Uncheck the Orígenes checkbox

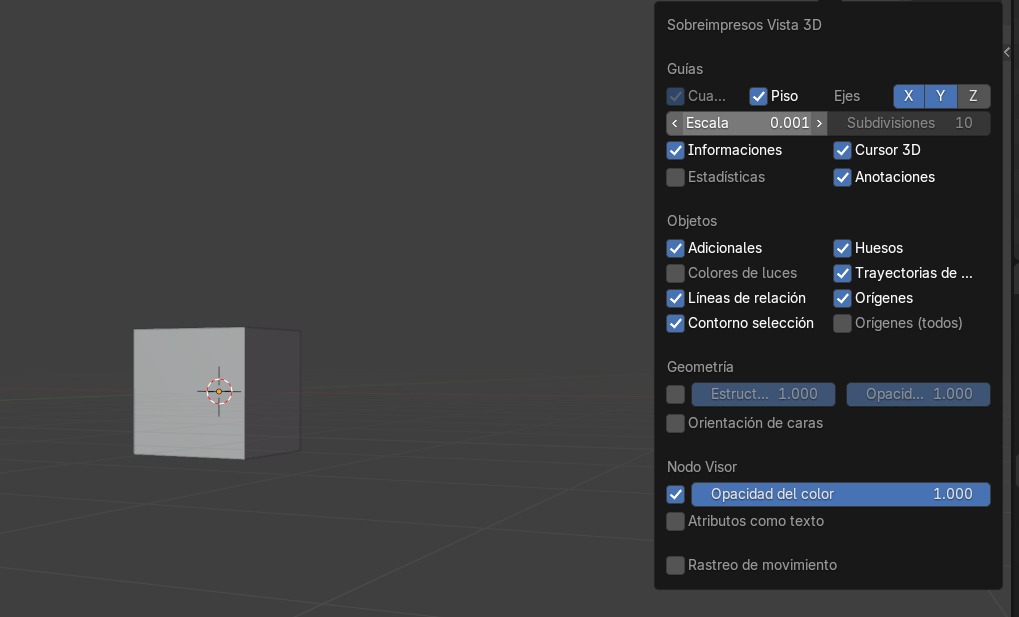(x=842, y=298)
